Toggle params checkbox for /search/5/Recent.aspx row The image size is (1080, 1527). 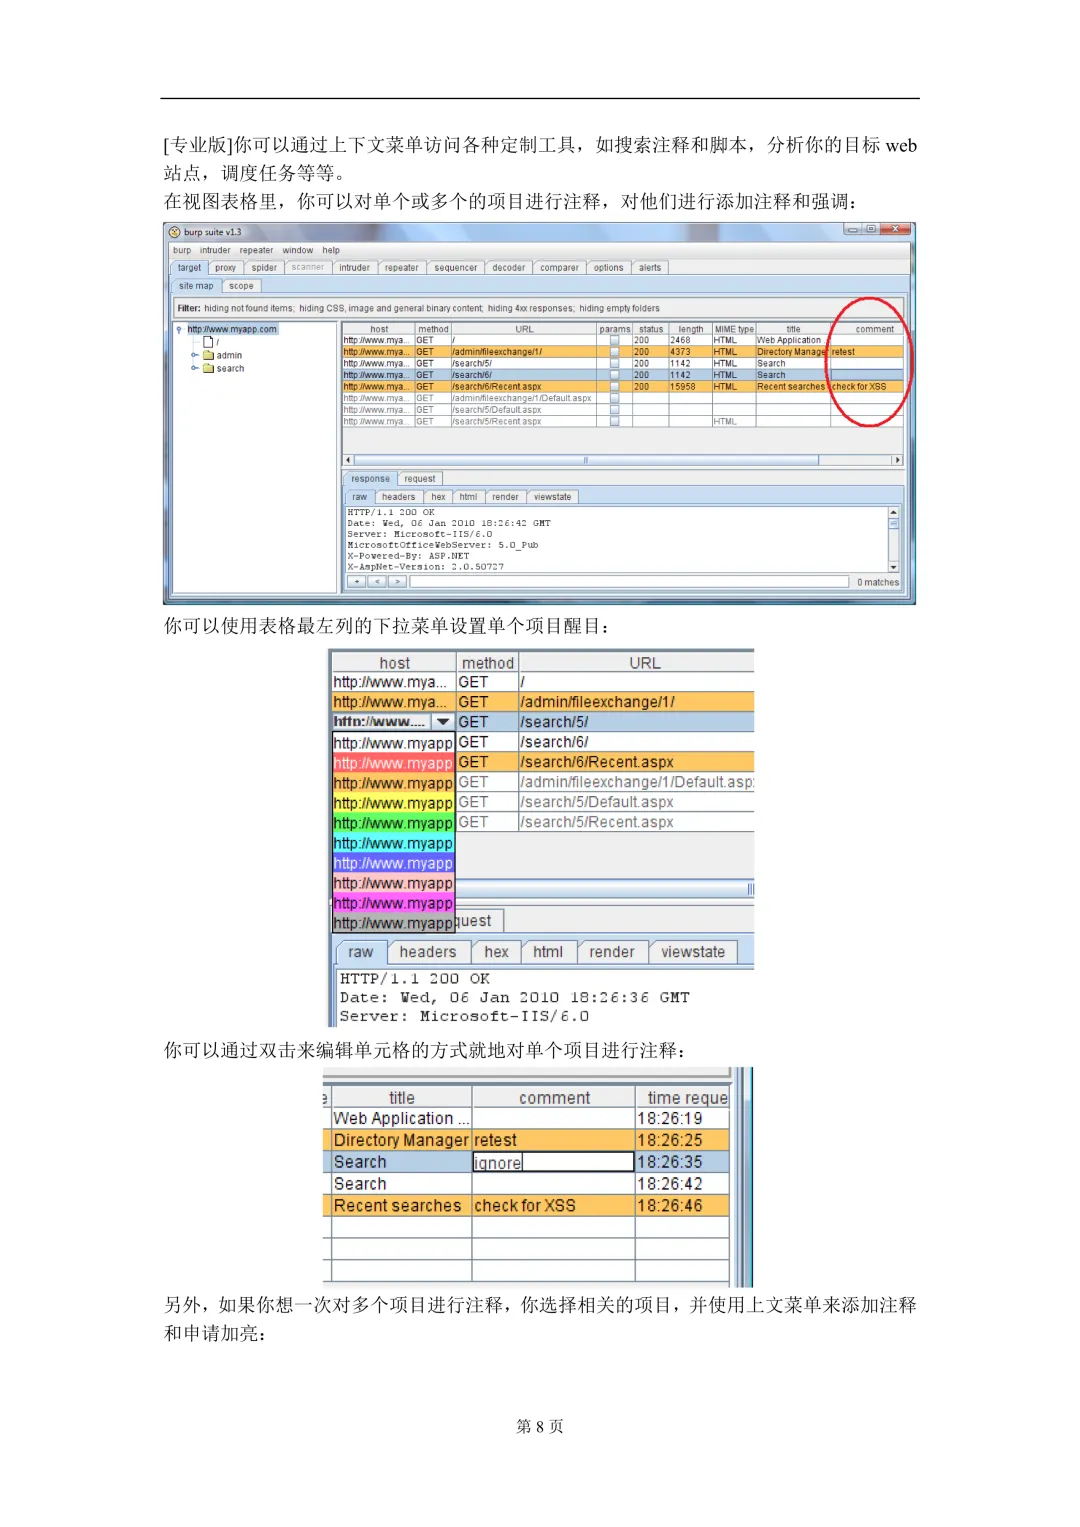(x=614, y=421)
